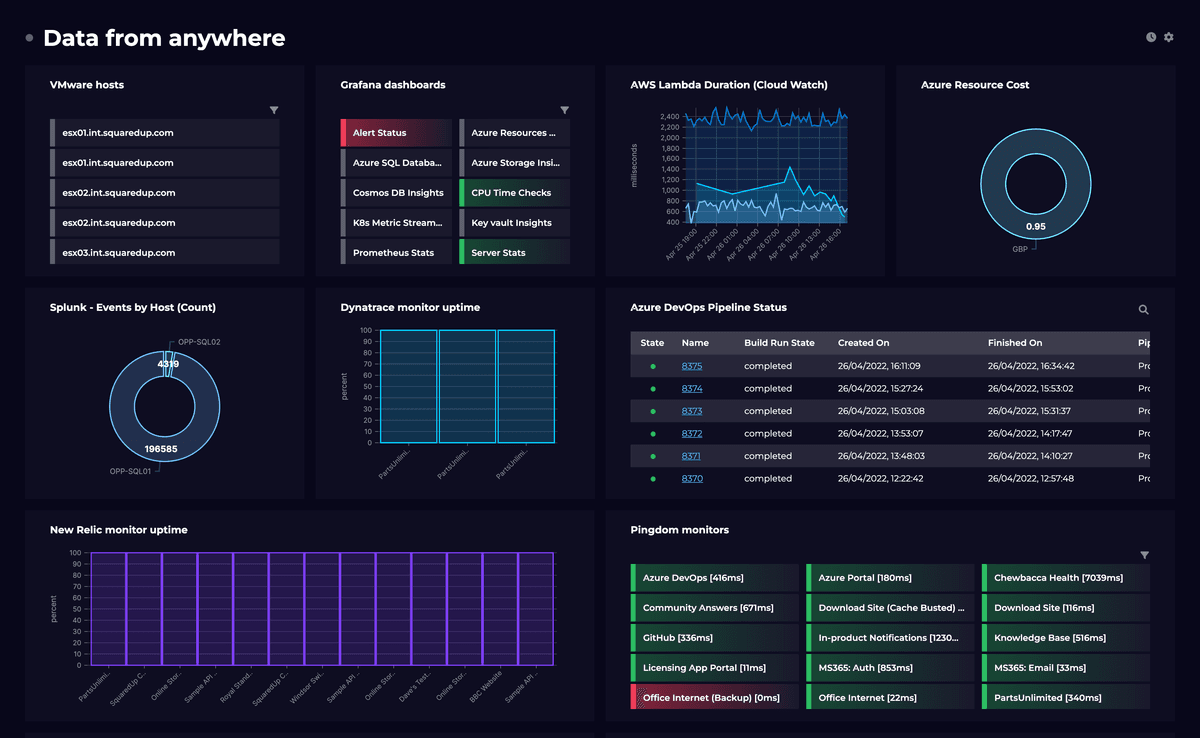Image resolution: width=1200 pixels, height=738 pixels.
Task: Open Chewbacca Health [7039ms] monitor
Action: [x=1066, y=577]
